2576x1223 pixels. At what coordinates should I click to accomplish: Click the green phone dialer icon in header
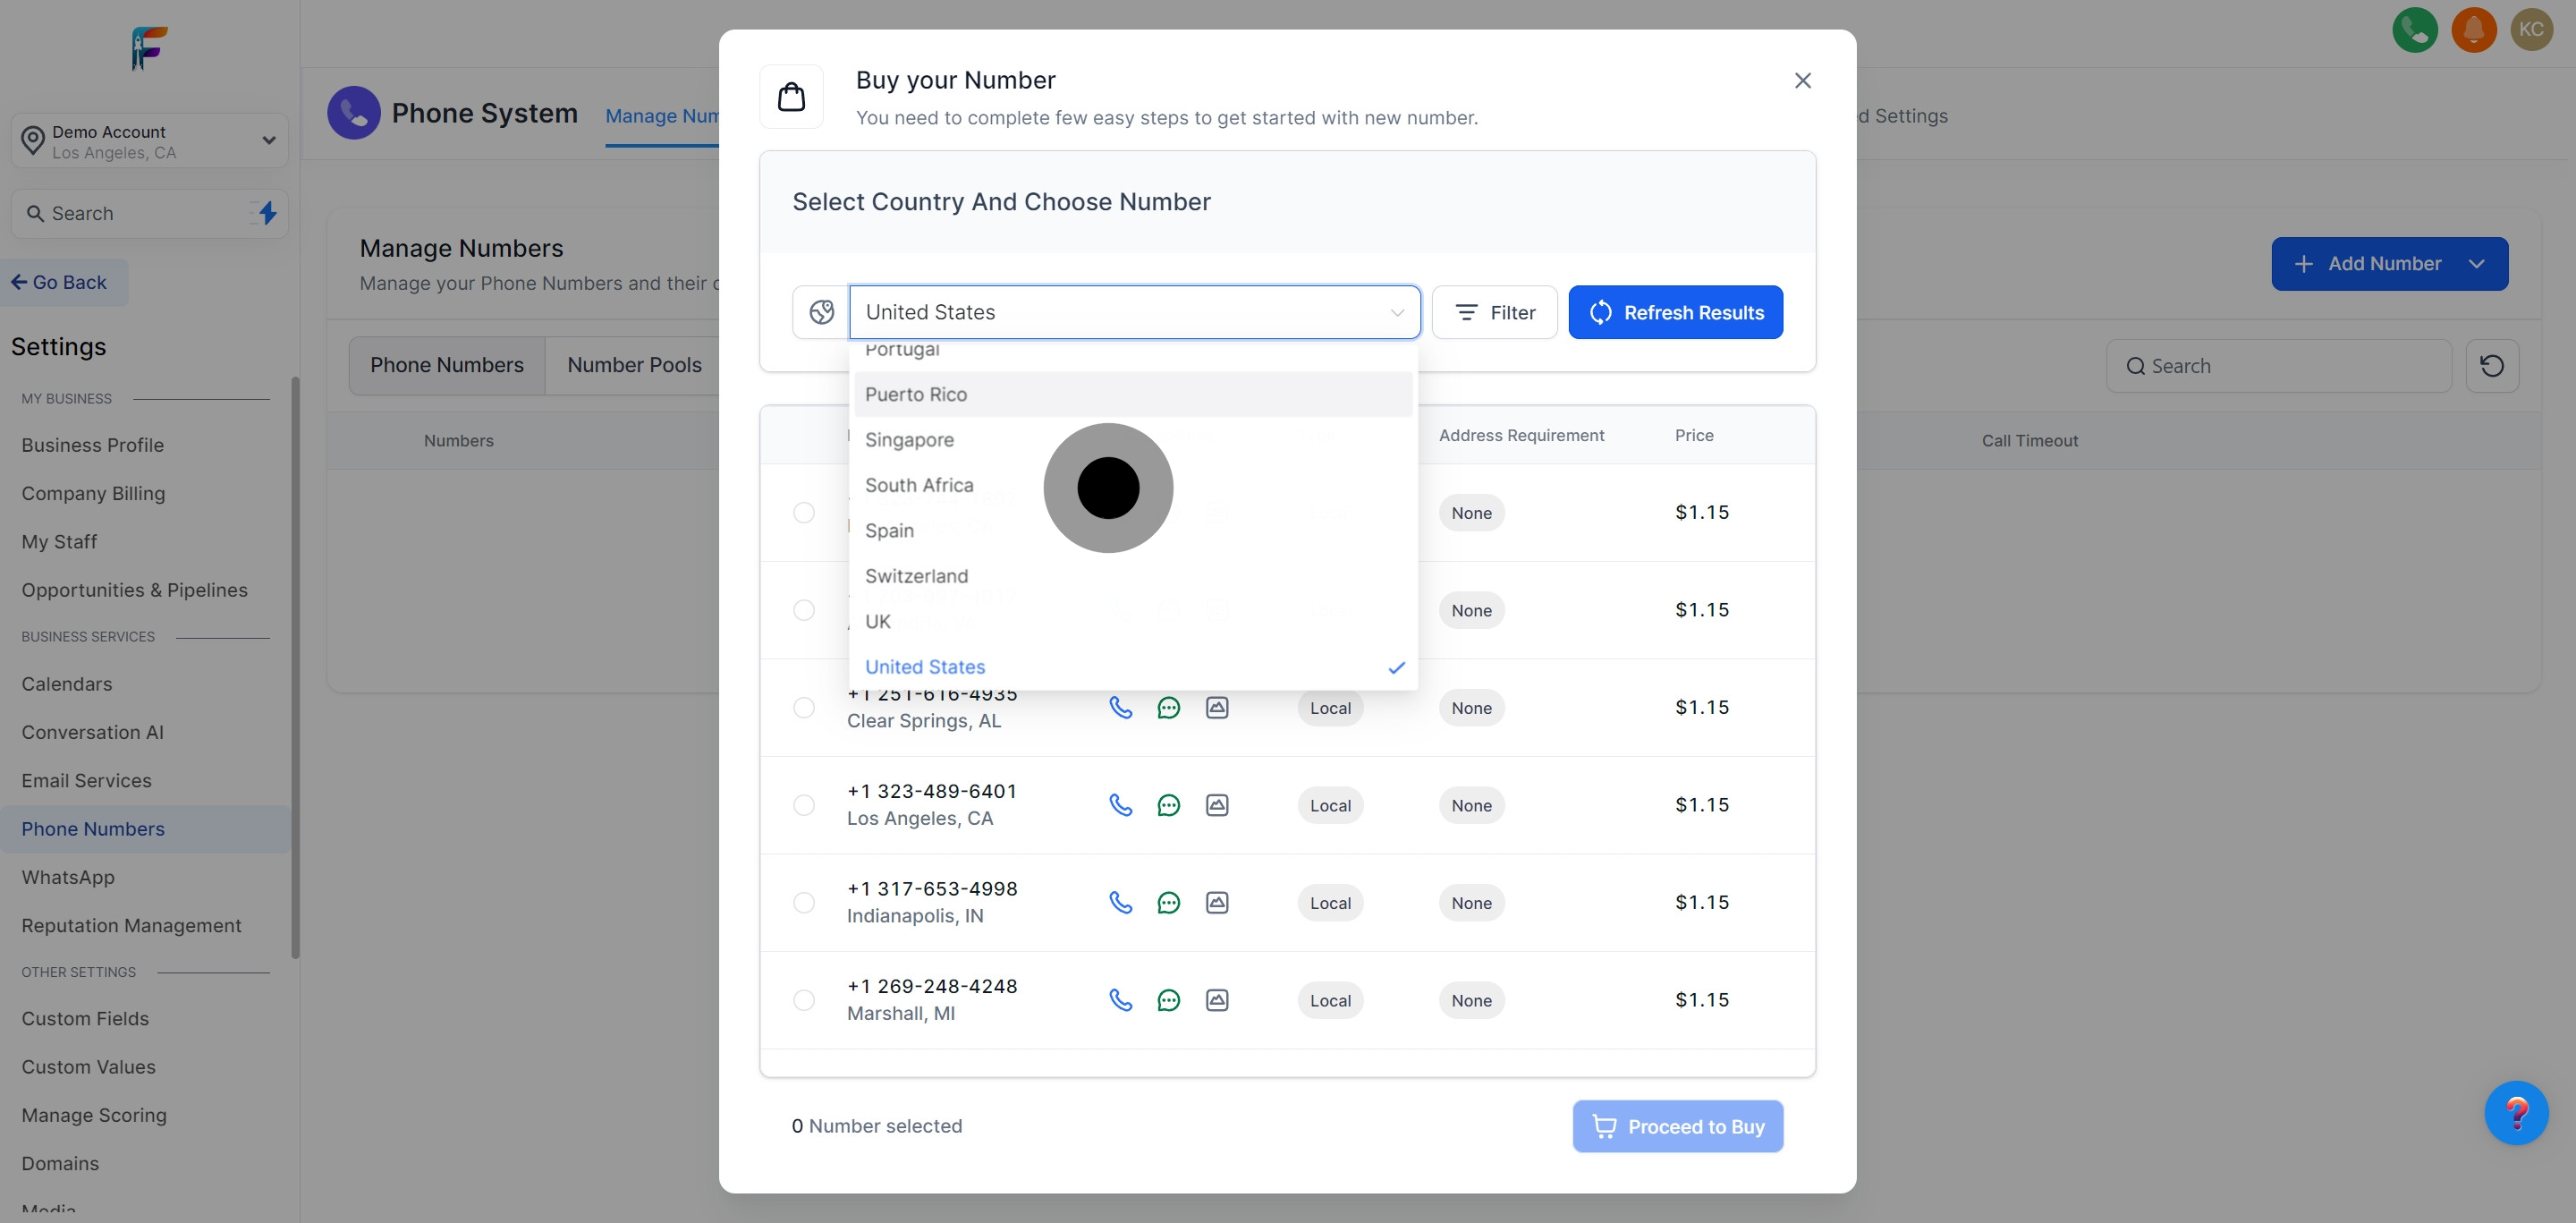pos(2414,29)
